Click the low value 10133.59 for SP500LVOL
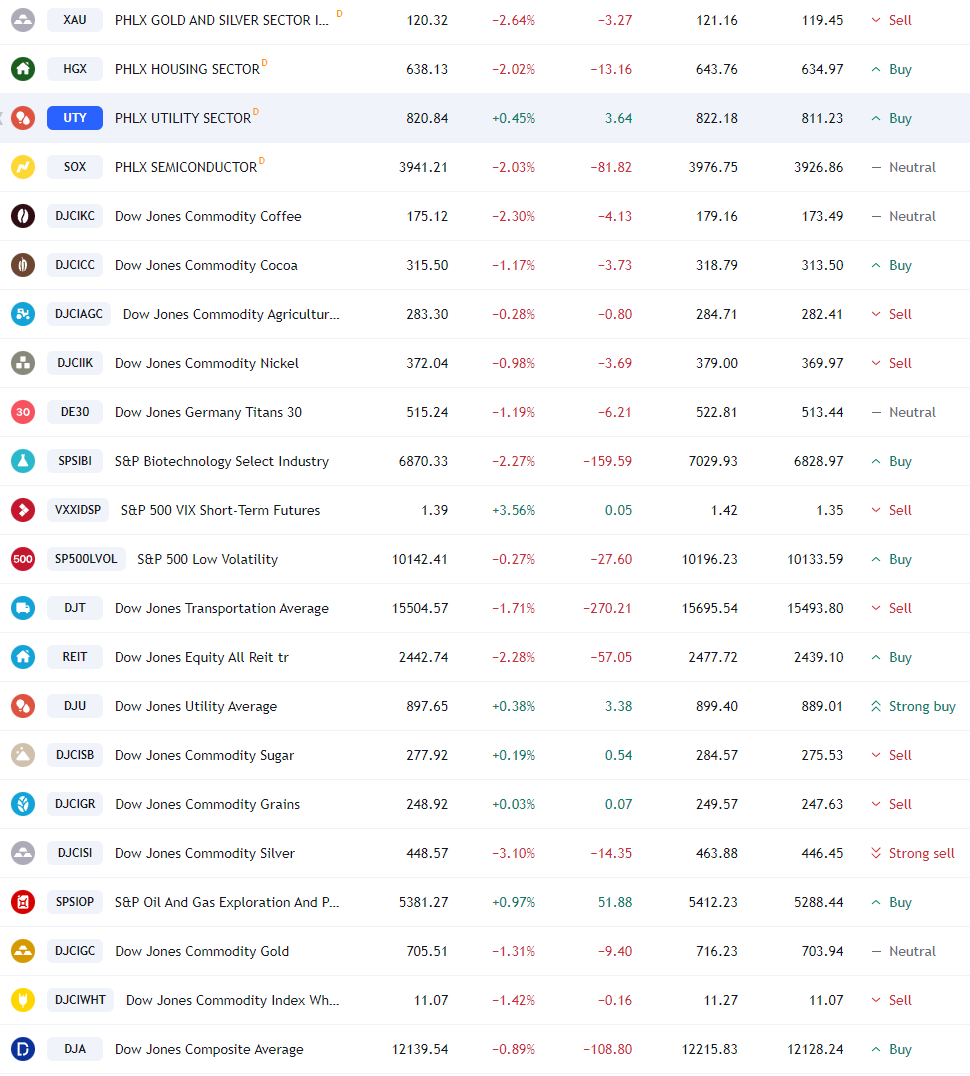This screenshot has height=1076, width=970. (815, 559)
